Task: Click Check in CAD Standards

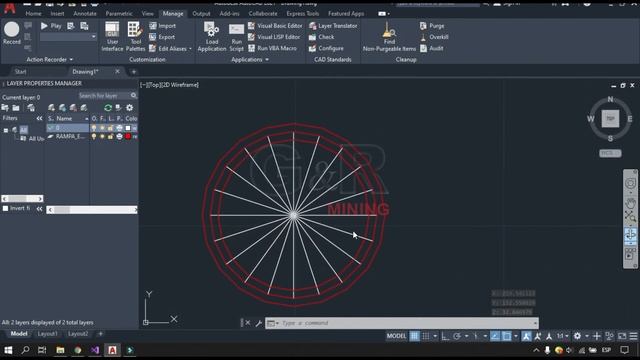Action: 322,37
